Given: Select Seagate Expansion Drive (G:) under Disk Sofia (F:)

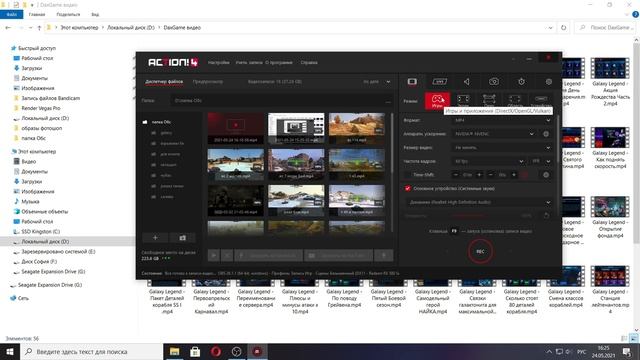Looking at the screenshot, I should coord(53,271).
